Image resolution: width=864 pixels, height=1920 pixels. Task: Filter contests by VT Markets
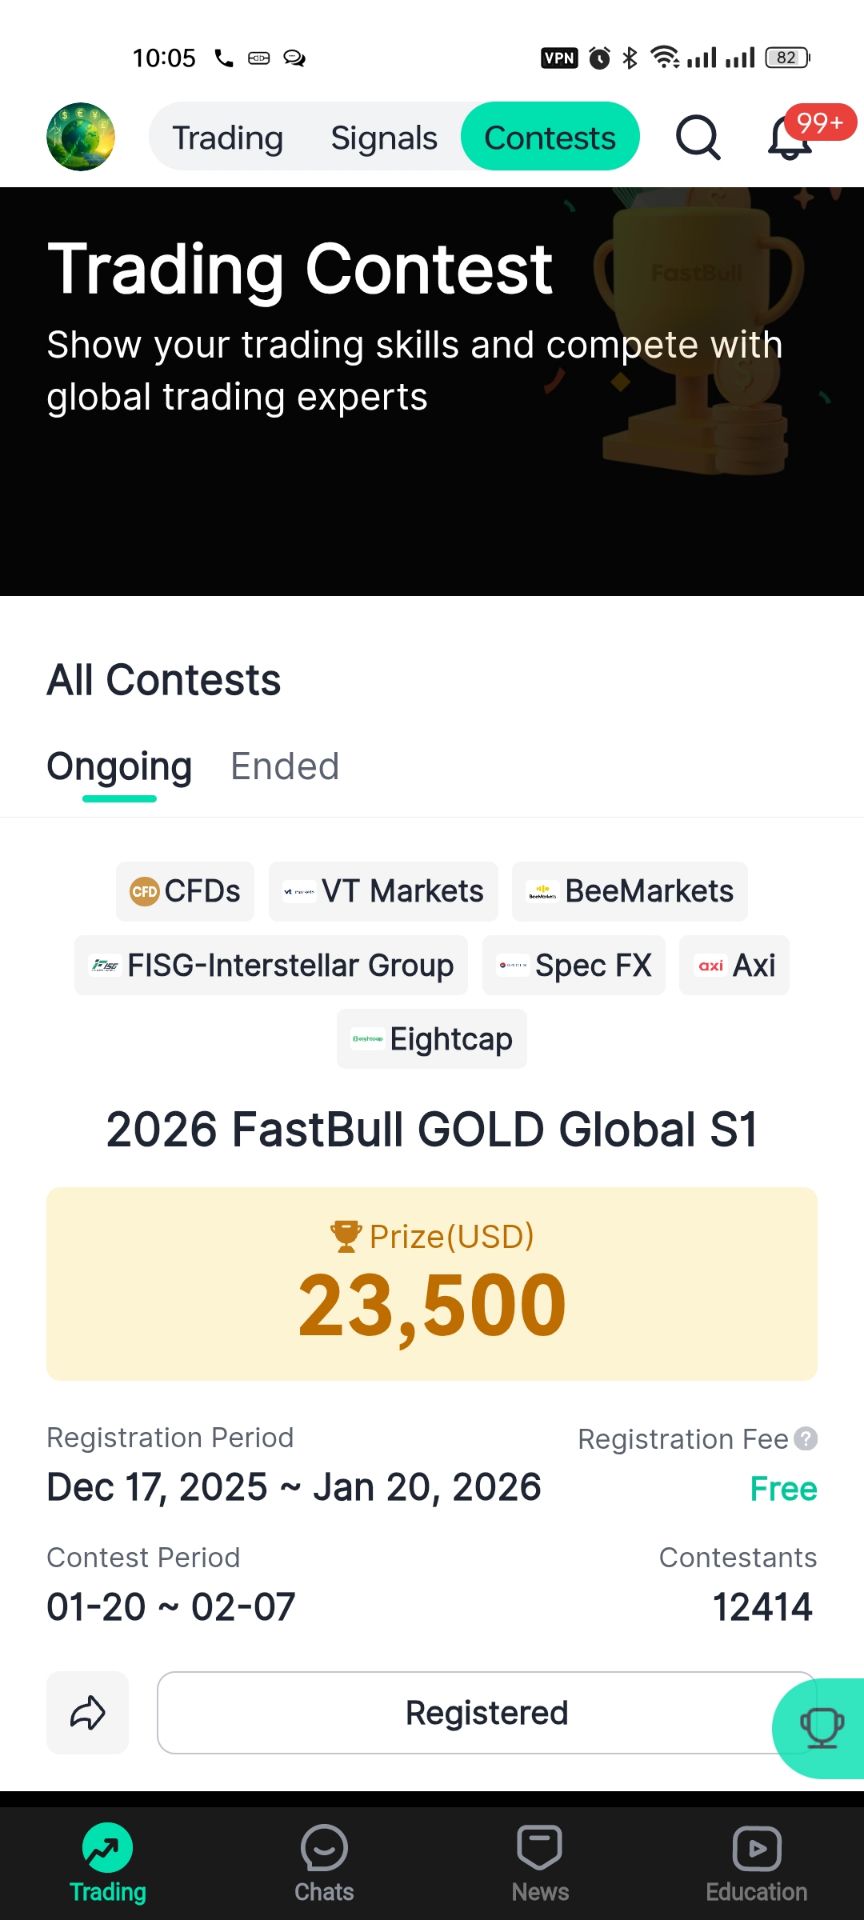click(x=384, y=891)
